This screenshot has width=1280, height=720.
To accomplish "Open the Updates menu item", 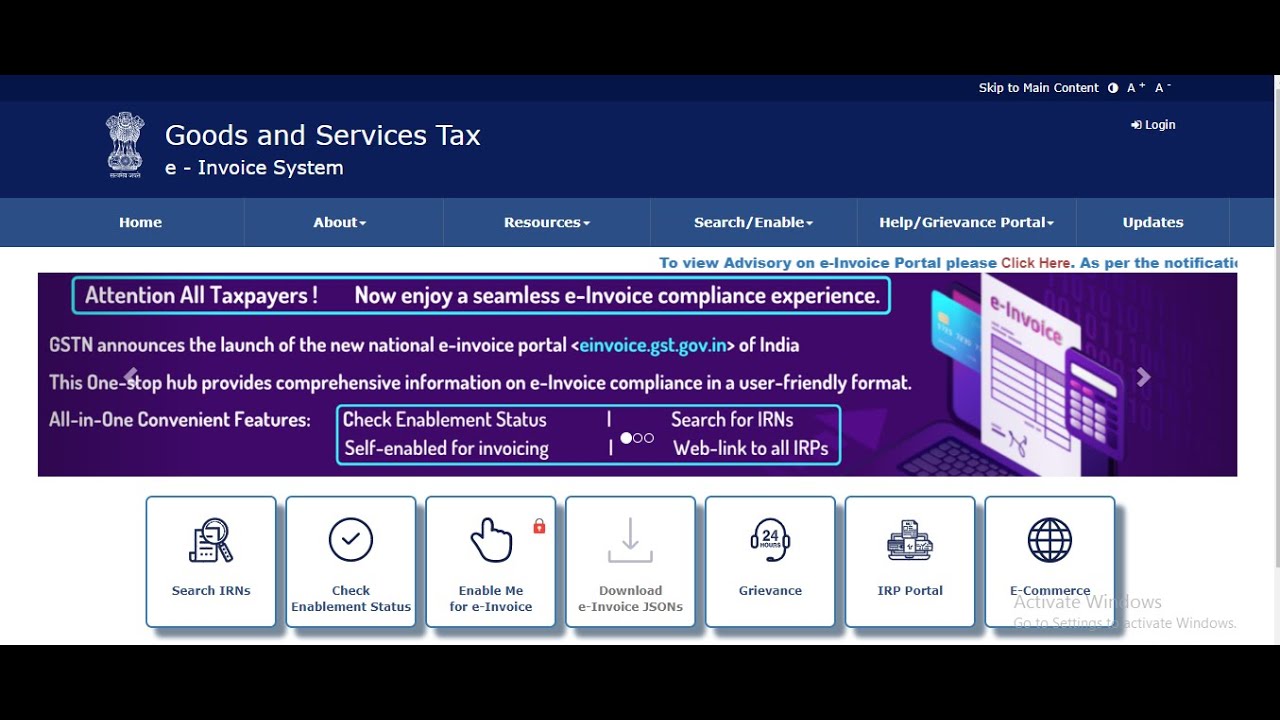I will (1153, 222).
